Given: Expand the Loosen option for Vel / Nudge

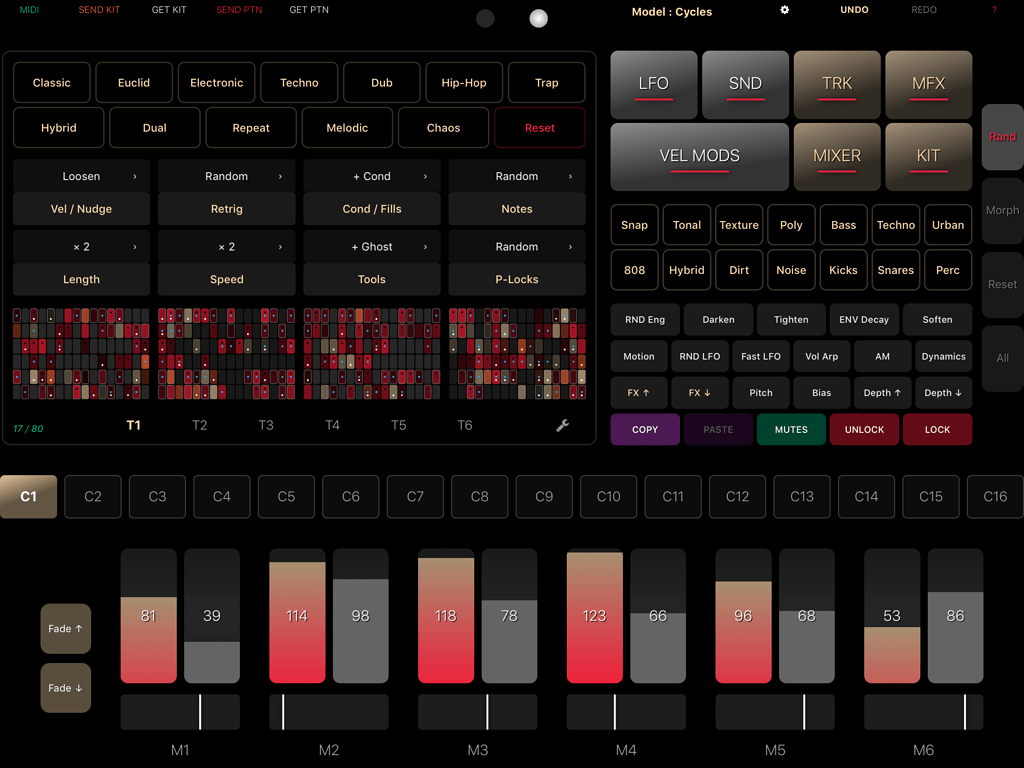Looking at the screenshot, I should (82, 176).
